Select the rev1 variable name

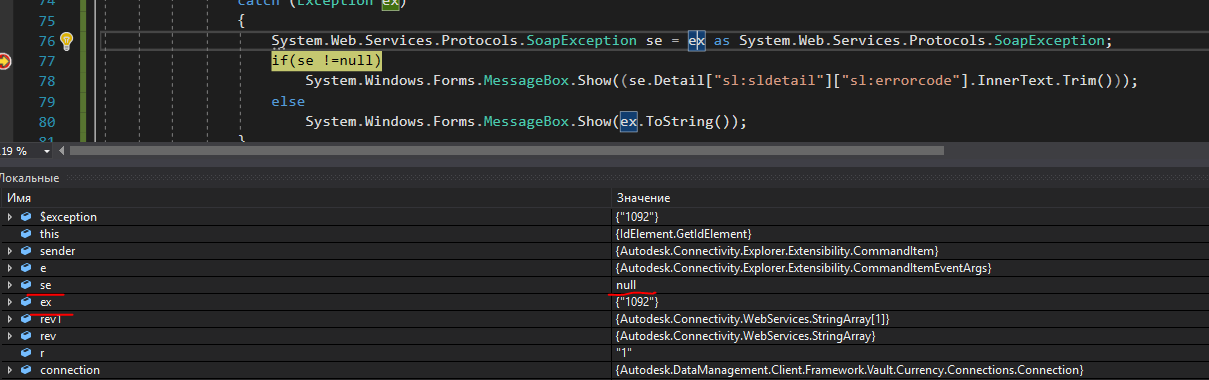tap(50, 318)
